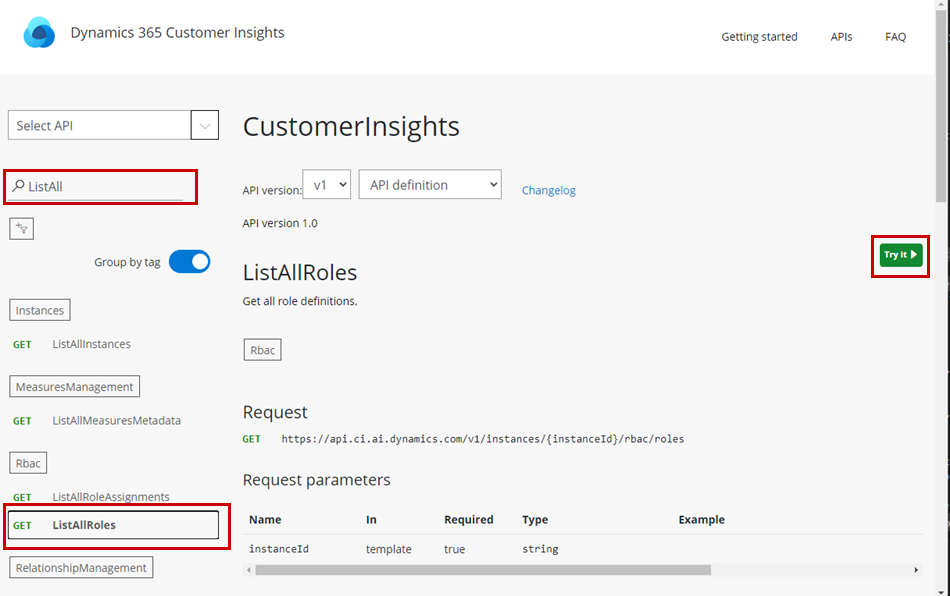Click the search magnifier icon

[20, 186]
